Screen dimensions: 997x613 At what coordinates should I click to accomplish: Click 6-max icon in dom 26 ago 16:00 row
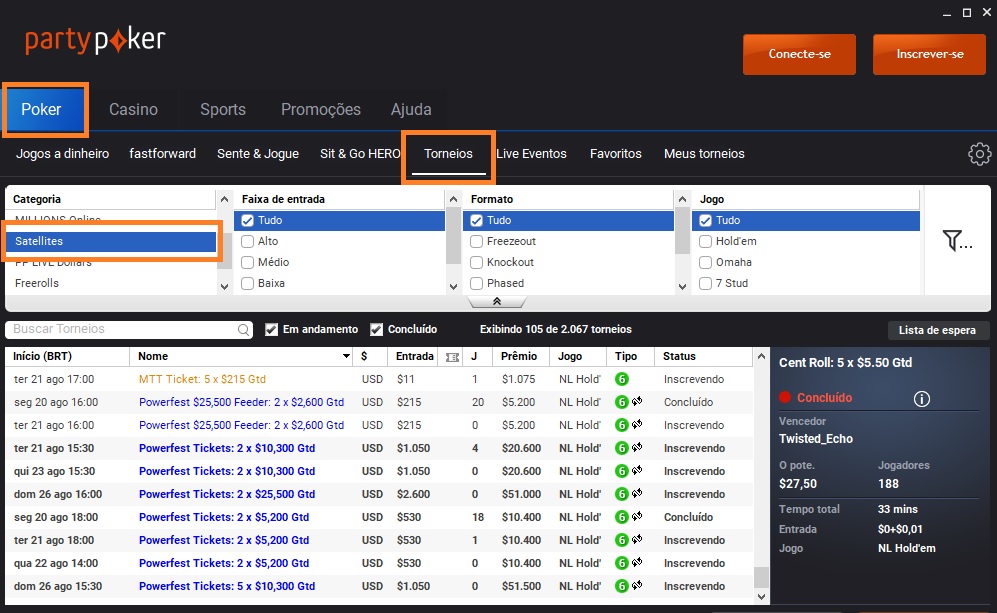click(x=622, y=494)
